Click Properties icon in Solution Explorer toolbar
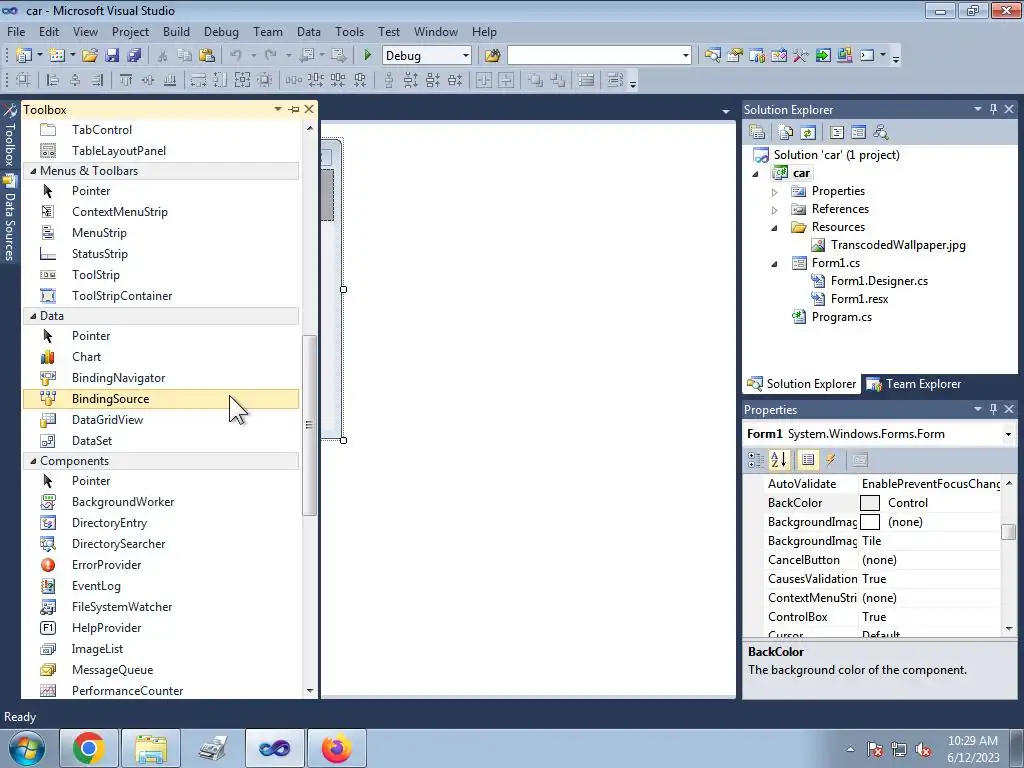1024x768 pixels. [758, 133]
